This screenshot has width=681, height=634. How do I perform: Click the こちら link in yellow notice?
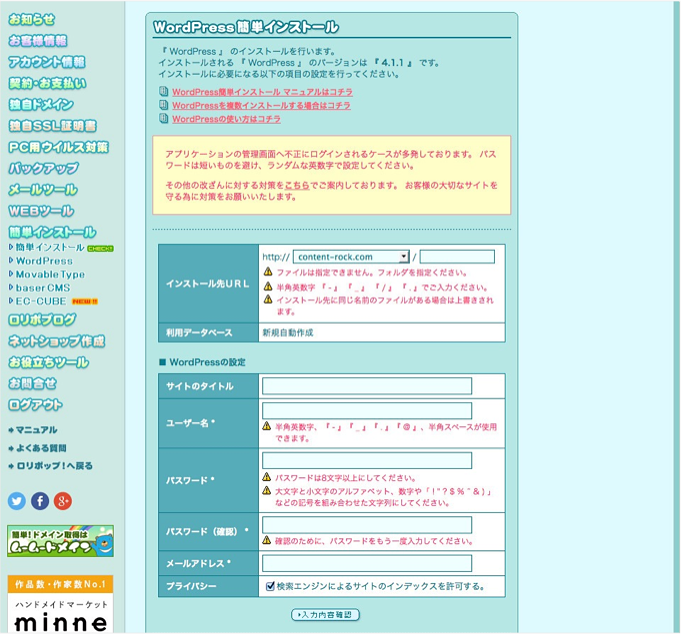coord(297,185)
